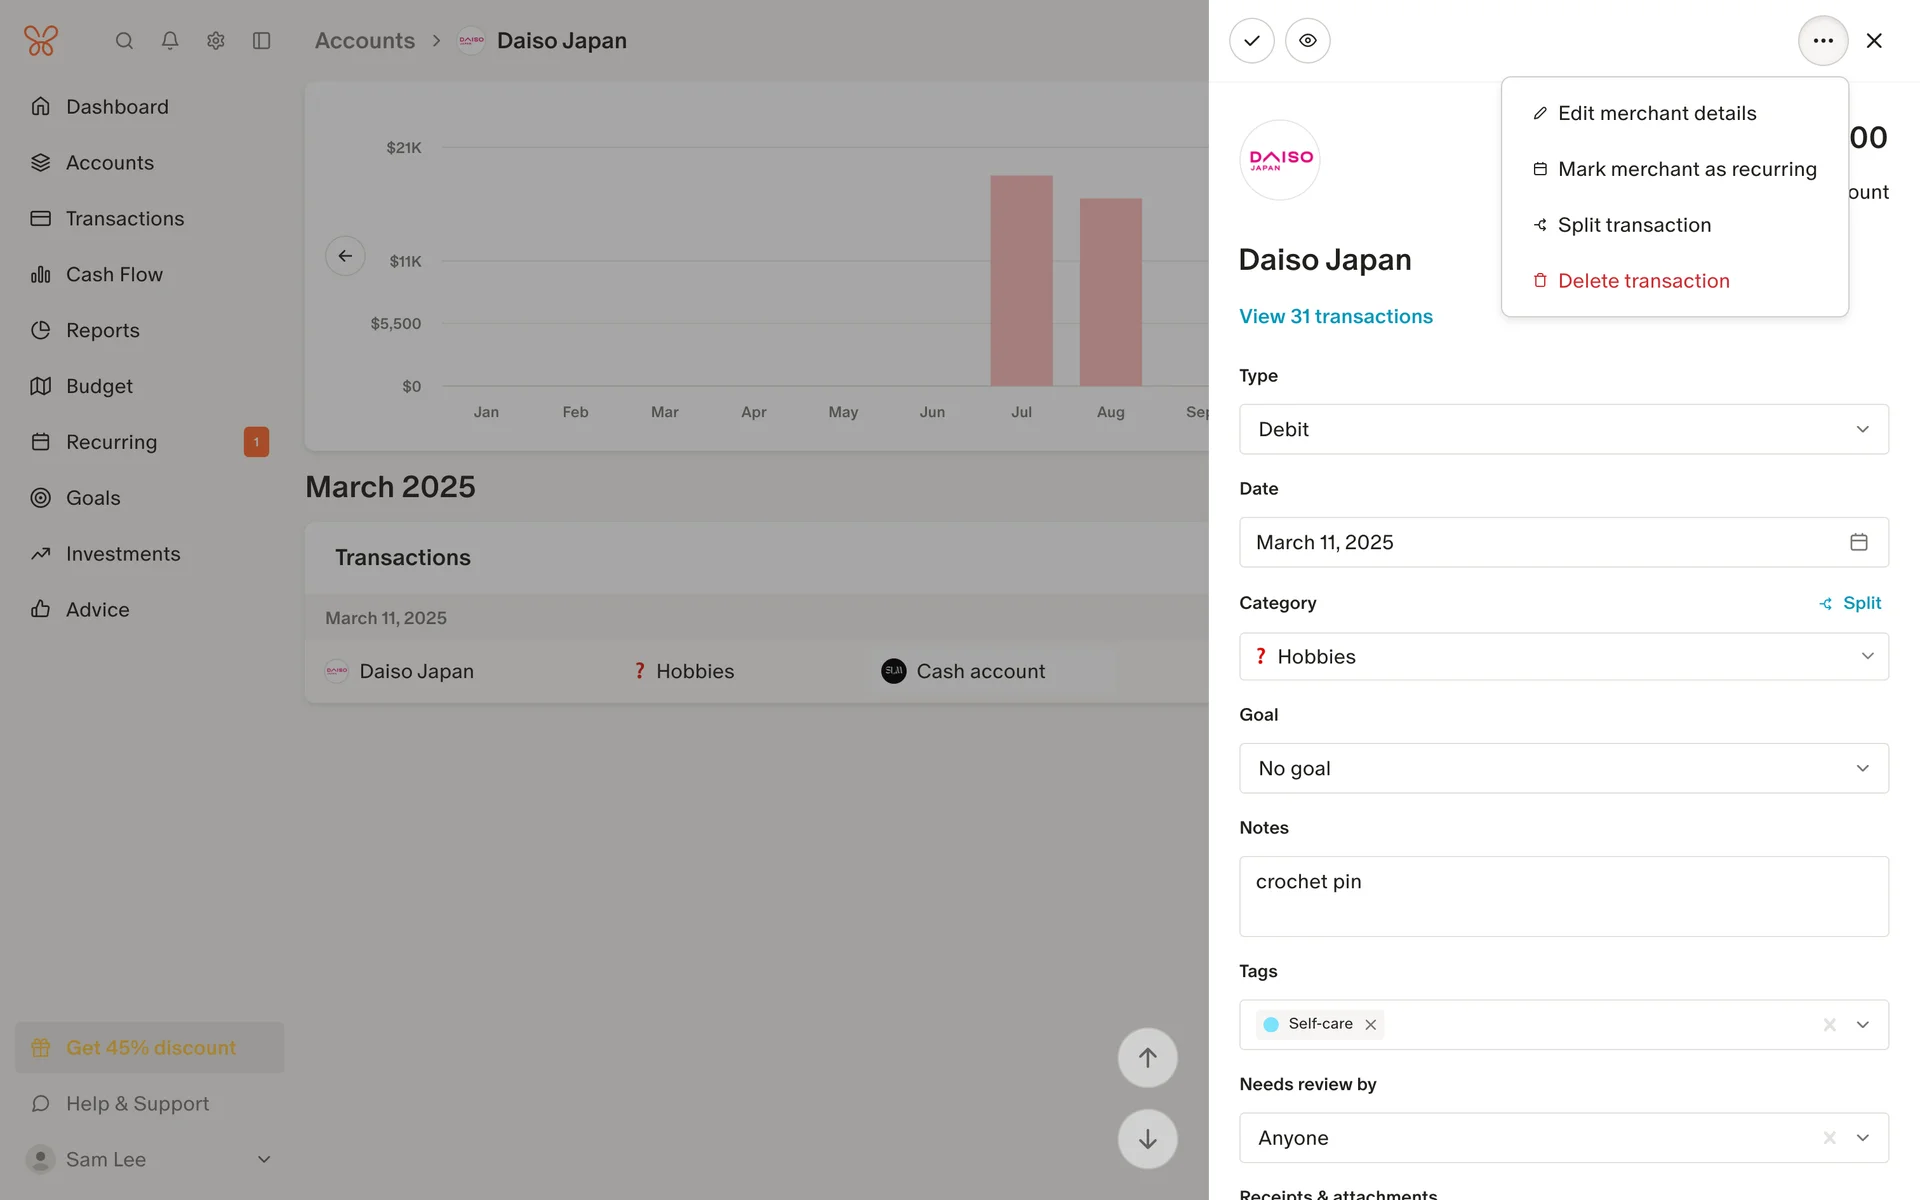
Task: Open calendar icon in Date field
Action: 1858,542
